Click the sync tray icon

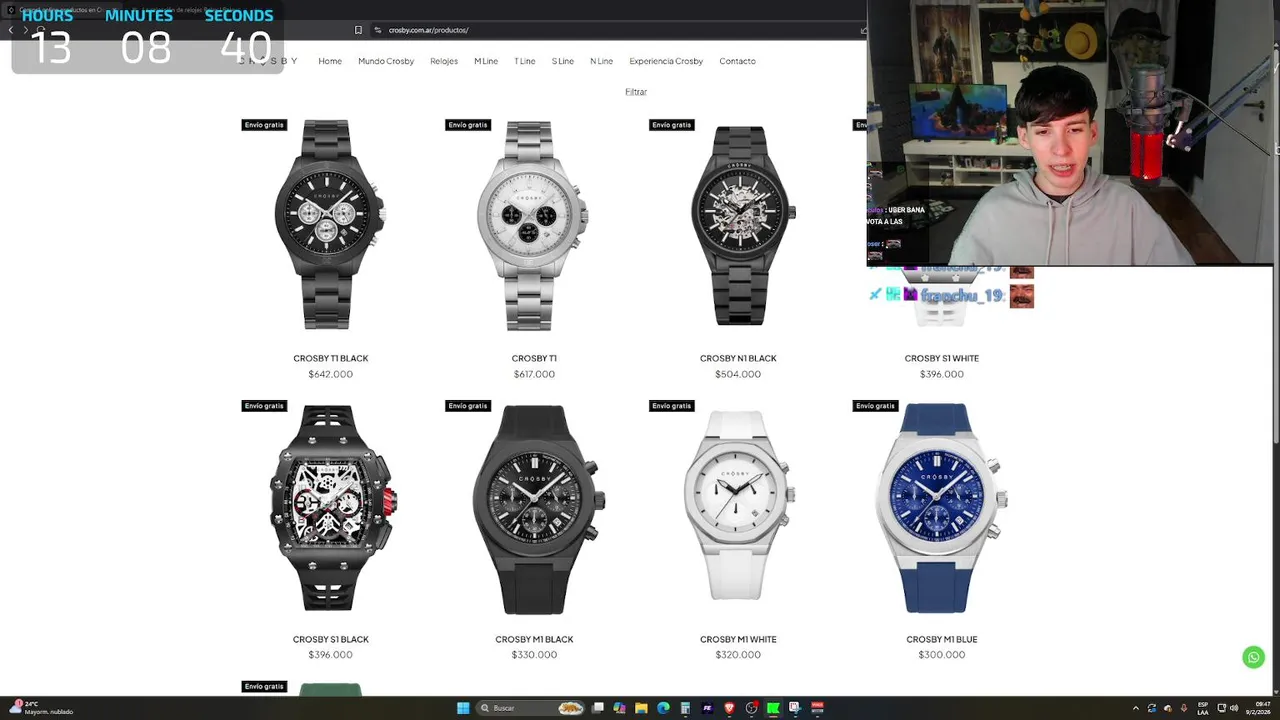(x=1152, y=708)
